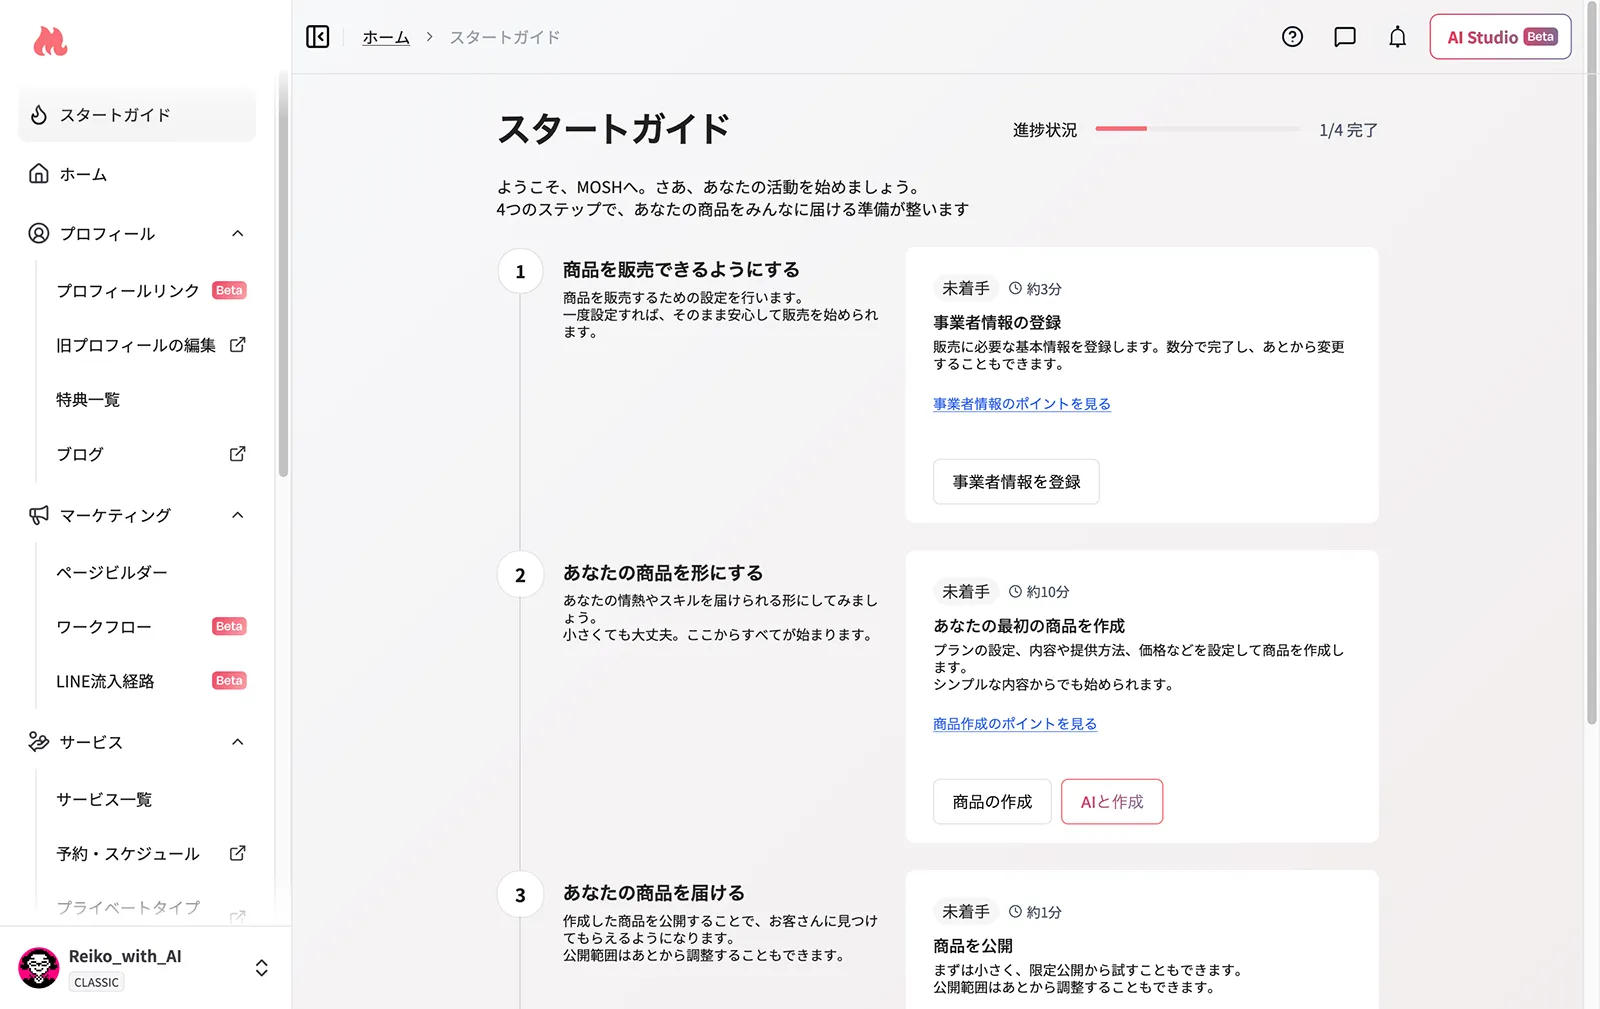Click the スタートガイド breadcrumb text
The height and width of the screenshot is (1009, 1600).
(505, 37)
